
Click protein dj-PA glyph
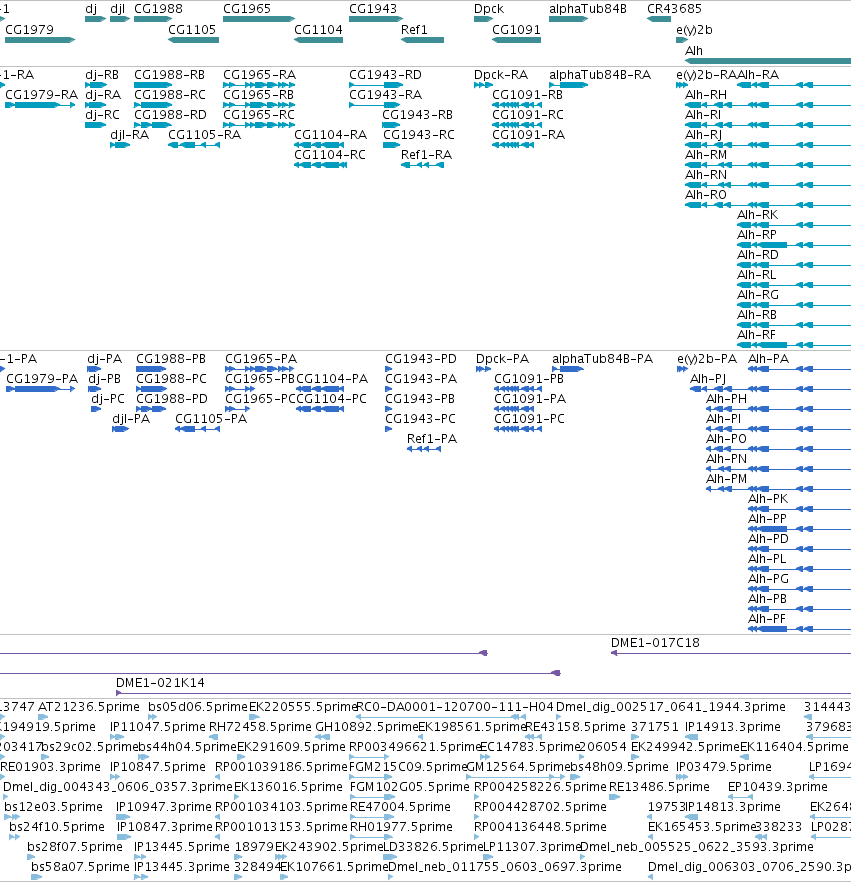94,369
